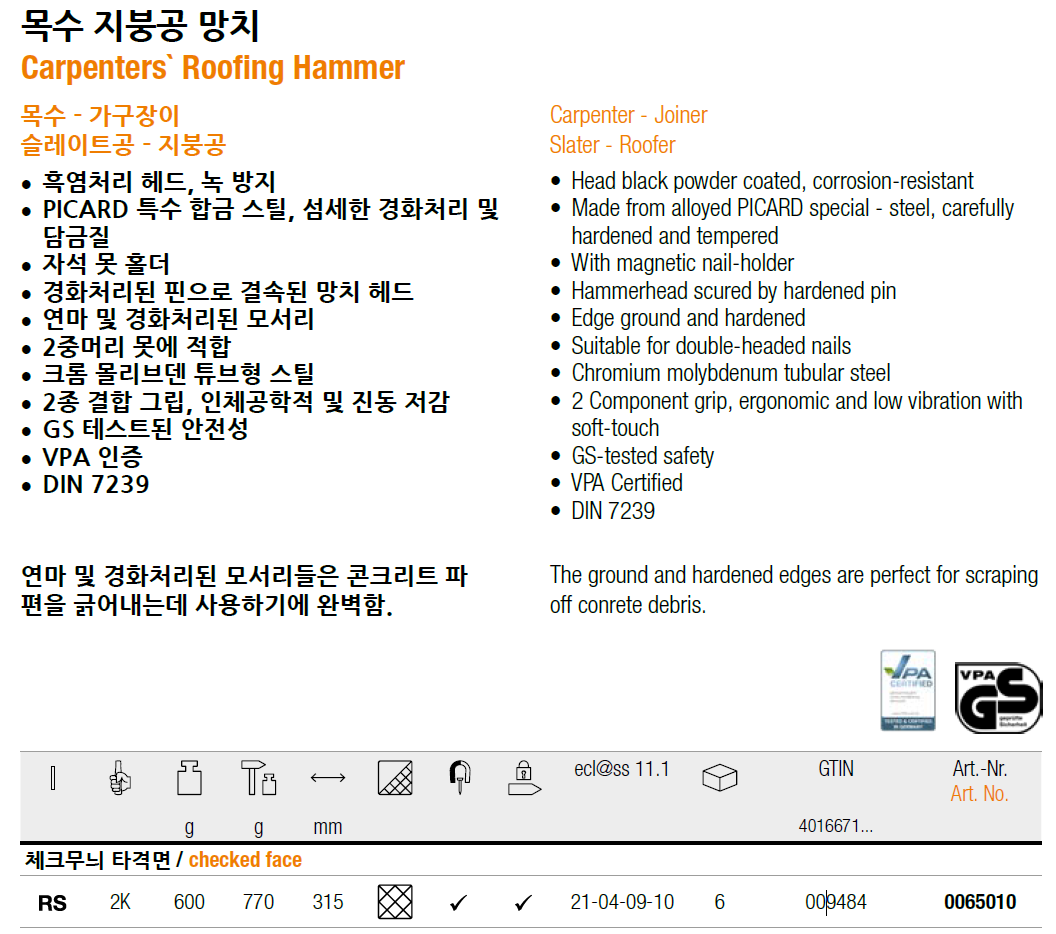
Task: Click the magnet column checkmark in RS row
Action: point(459,902)
